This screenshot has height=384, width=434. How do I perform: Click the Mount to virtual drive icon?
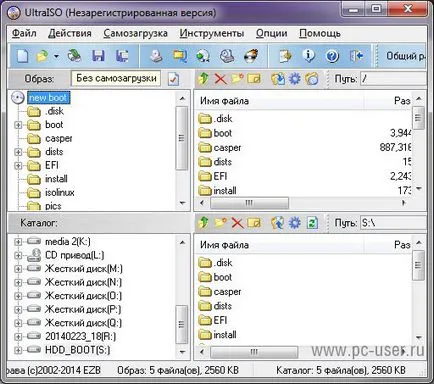[227, 56]
